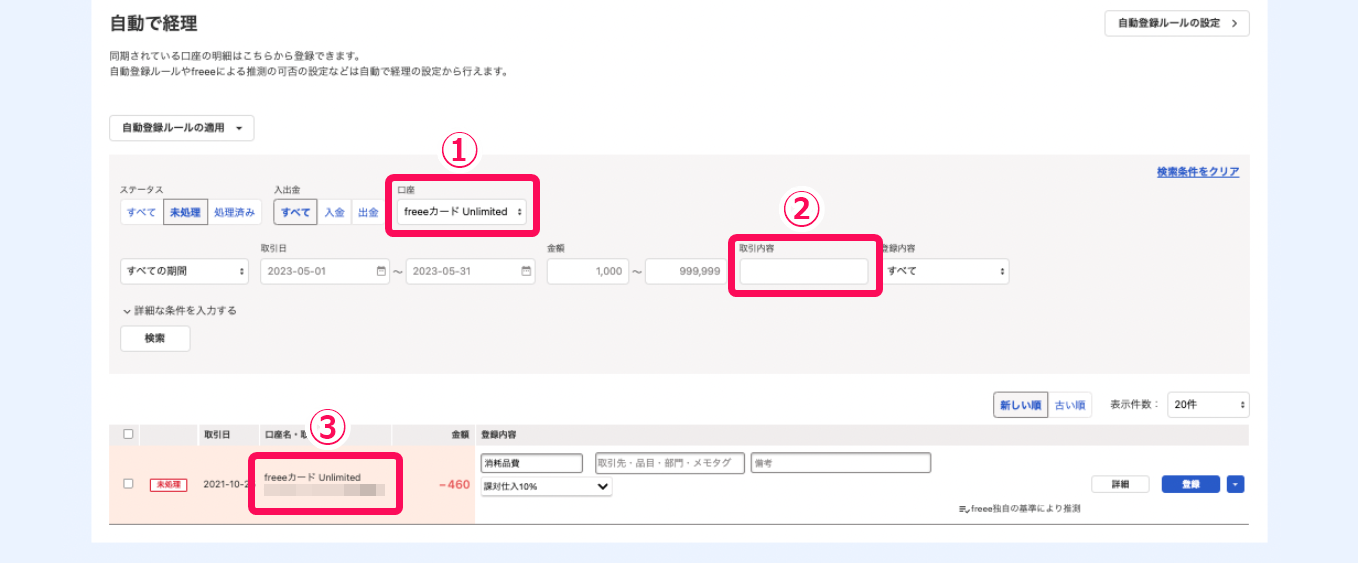Open 詳細 for the transaction
Image resolution: width=1358 pixels, height=563 pixels.
tap(1120, 484)
